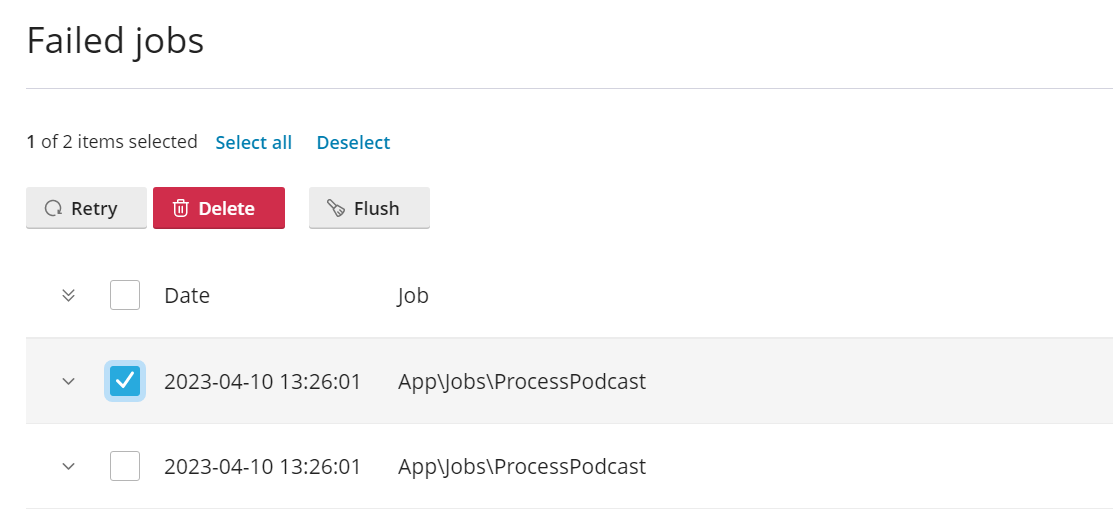Expand all rows with the double chevron
Viewport: 1113px width, 525px height.
tap(68, 295)
